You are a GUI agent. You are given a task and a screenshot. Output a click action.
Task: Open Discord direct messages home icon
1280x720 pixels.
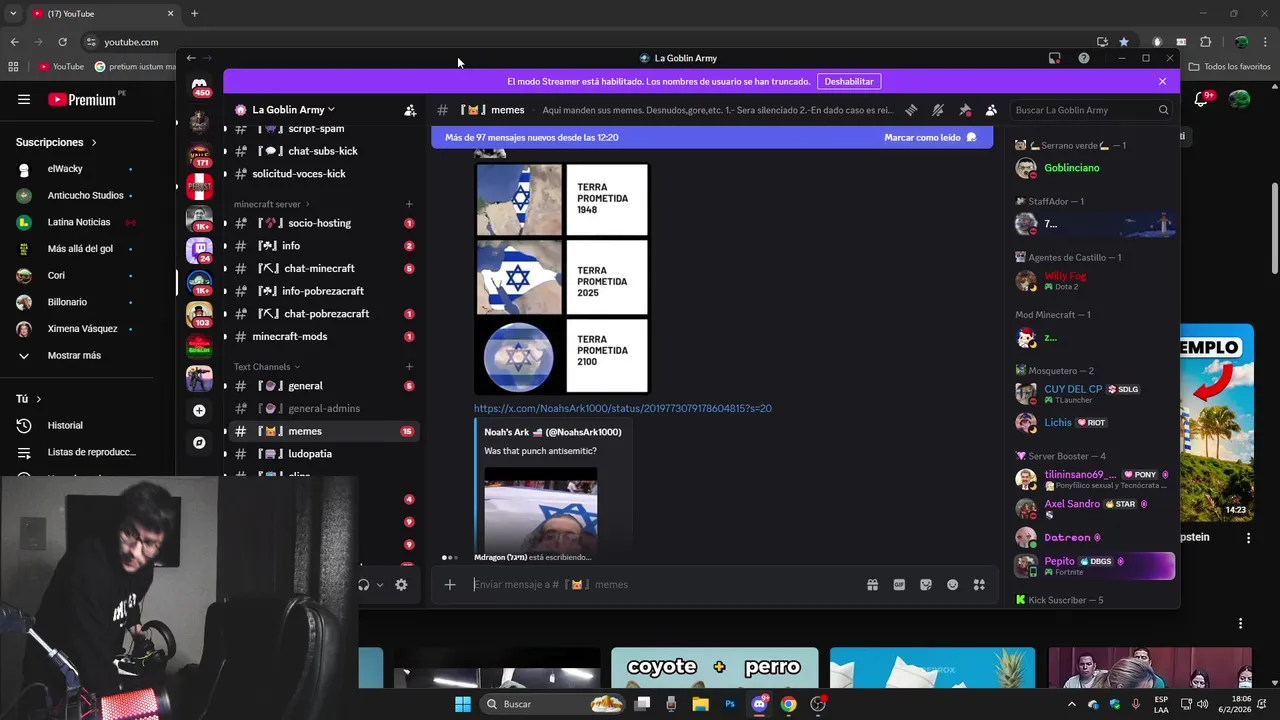[200, 86]
